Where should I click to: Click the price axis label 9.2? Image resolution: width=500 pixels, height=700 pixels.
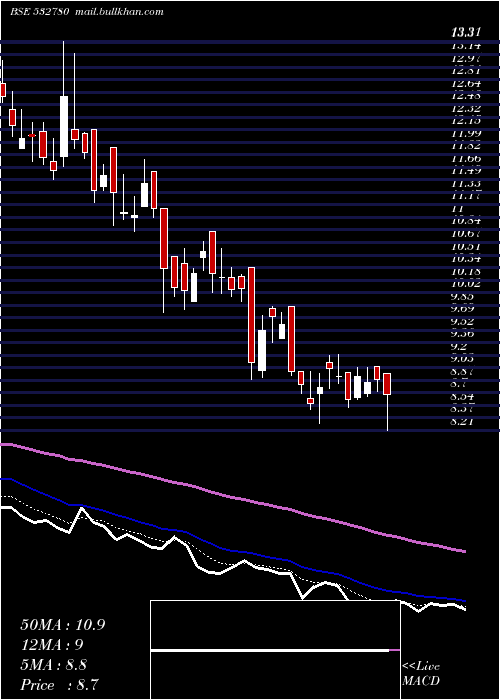(459, 346)
